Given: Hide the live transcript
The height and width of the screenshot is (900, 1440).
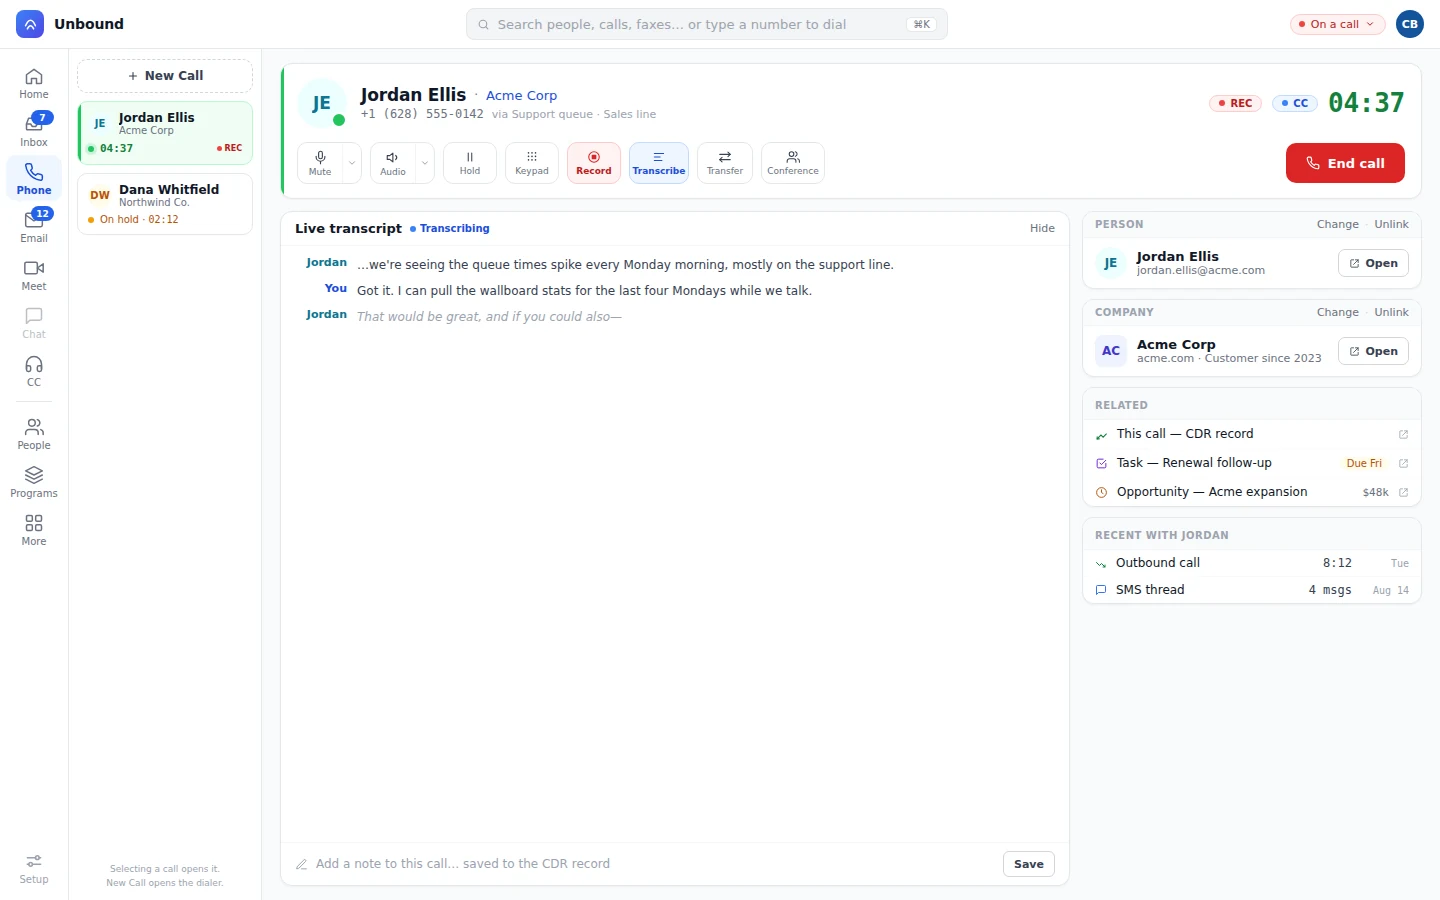Looking at the screenshot, I should pyautogui.click(x=1042, y=228).
